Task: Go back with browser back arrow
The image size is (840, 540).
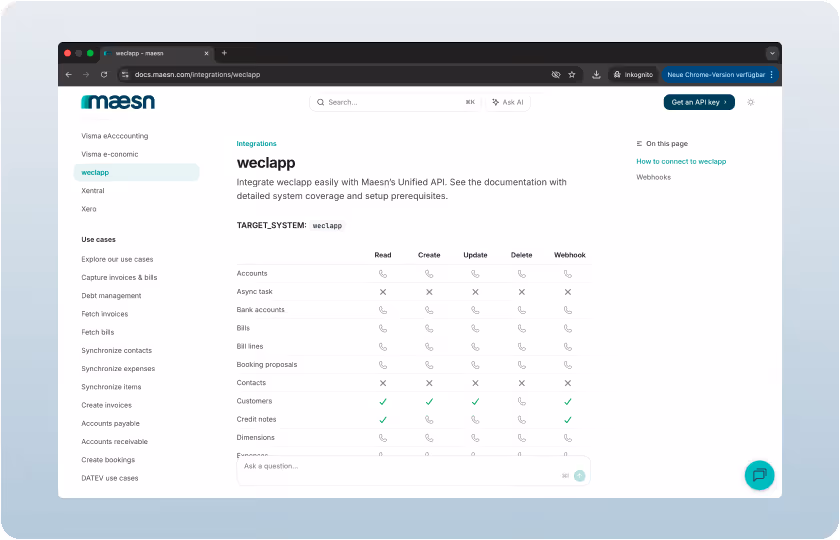Action: [69, 74]
